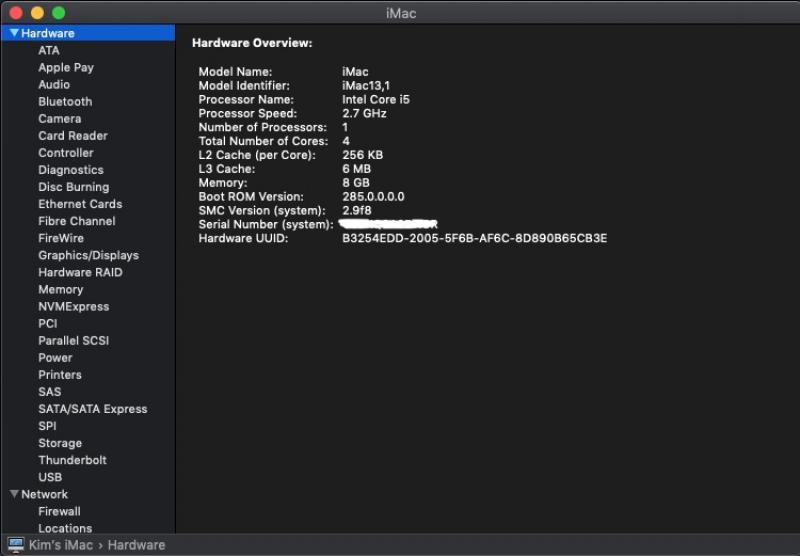Screen dimensions: 800x556
Task: Select NVMExpress in the sidebar
Action: 73,306
